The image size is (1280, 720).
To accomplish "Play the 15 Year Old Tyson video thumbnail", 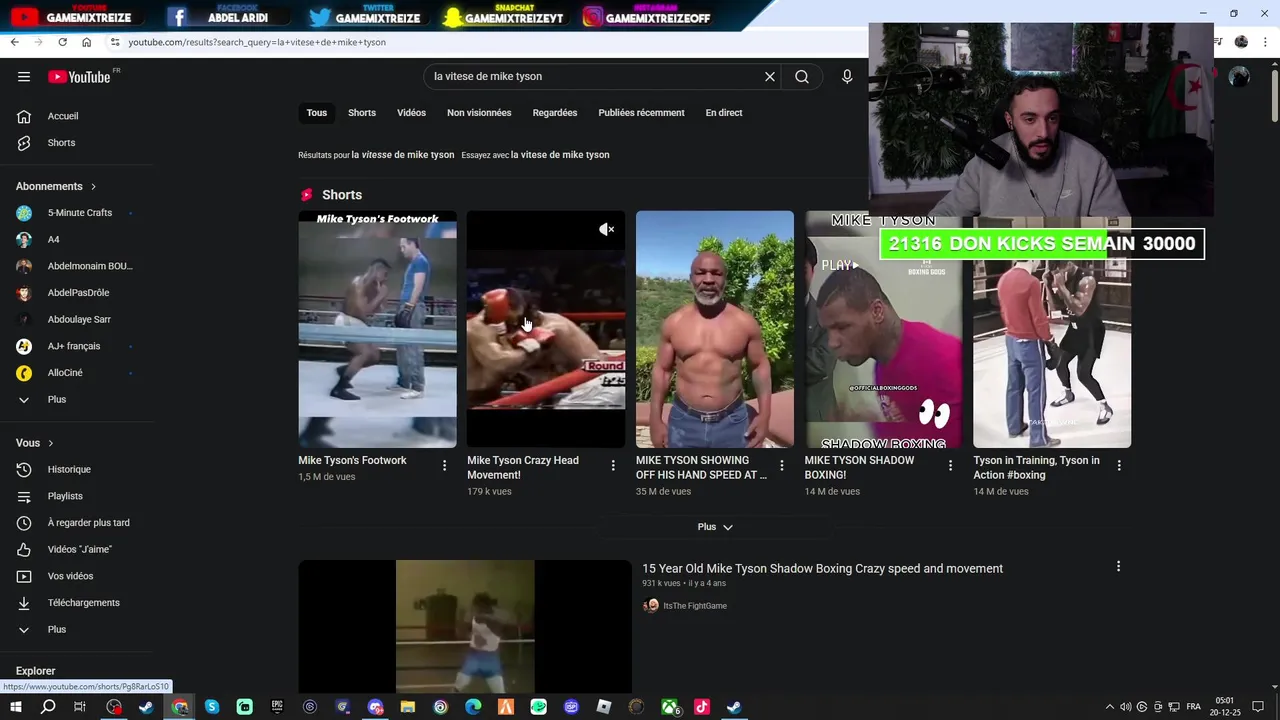I will pos(465,626).
